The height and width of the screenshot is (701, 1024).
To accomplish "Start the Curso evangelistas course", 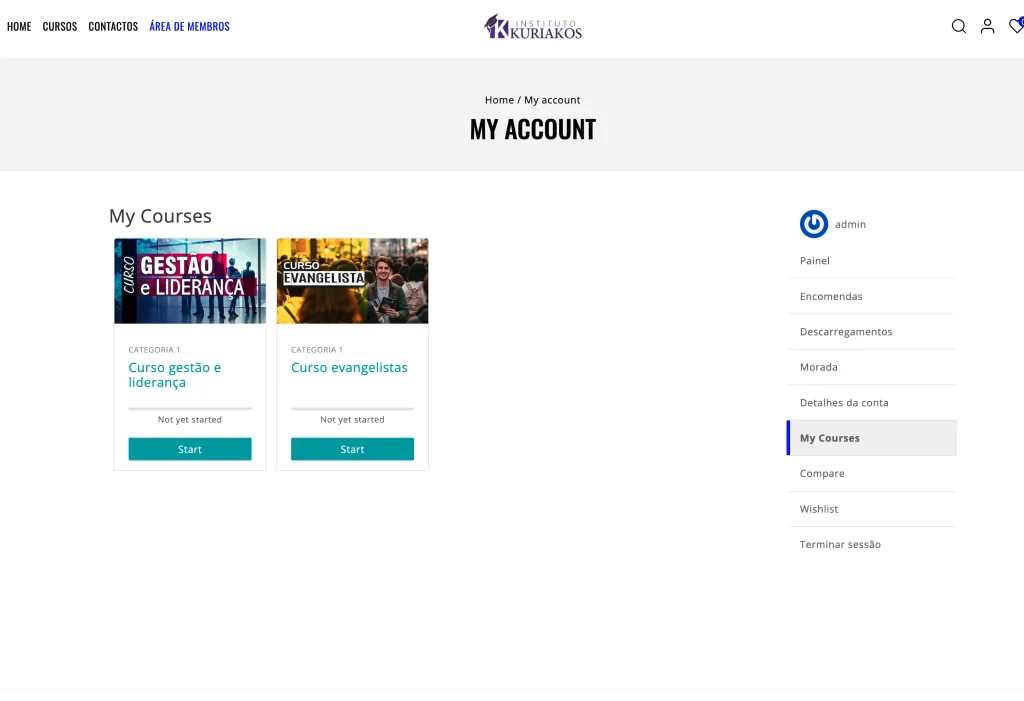I will click(352, 449).
